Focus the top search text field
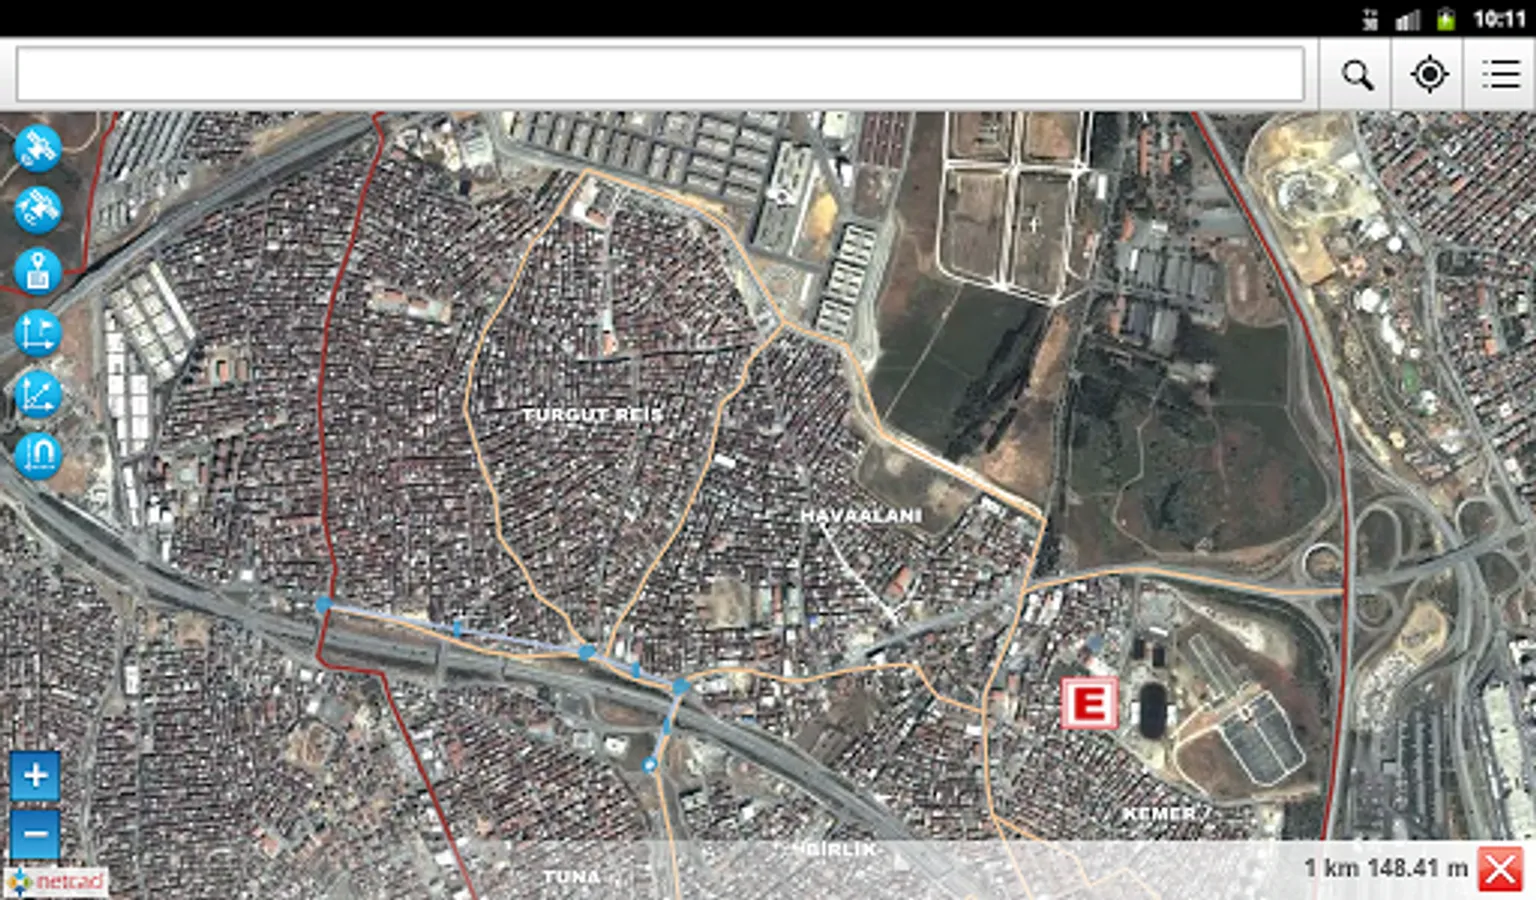This screenshot has height=900, width=1536. click(660, 74)
